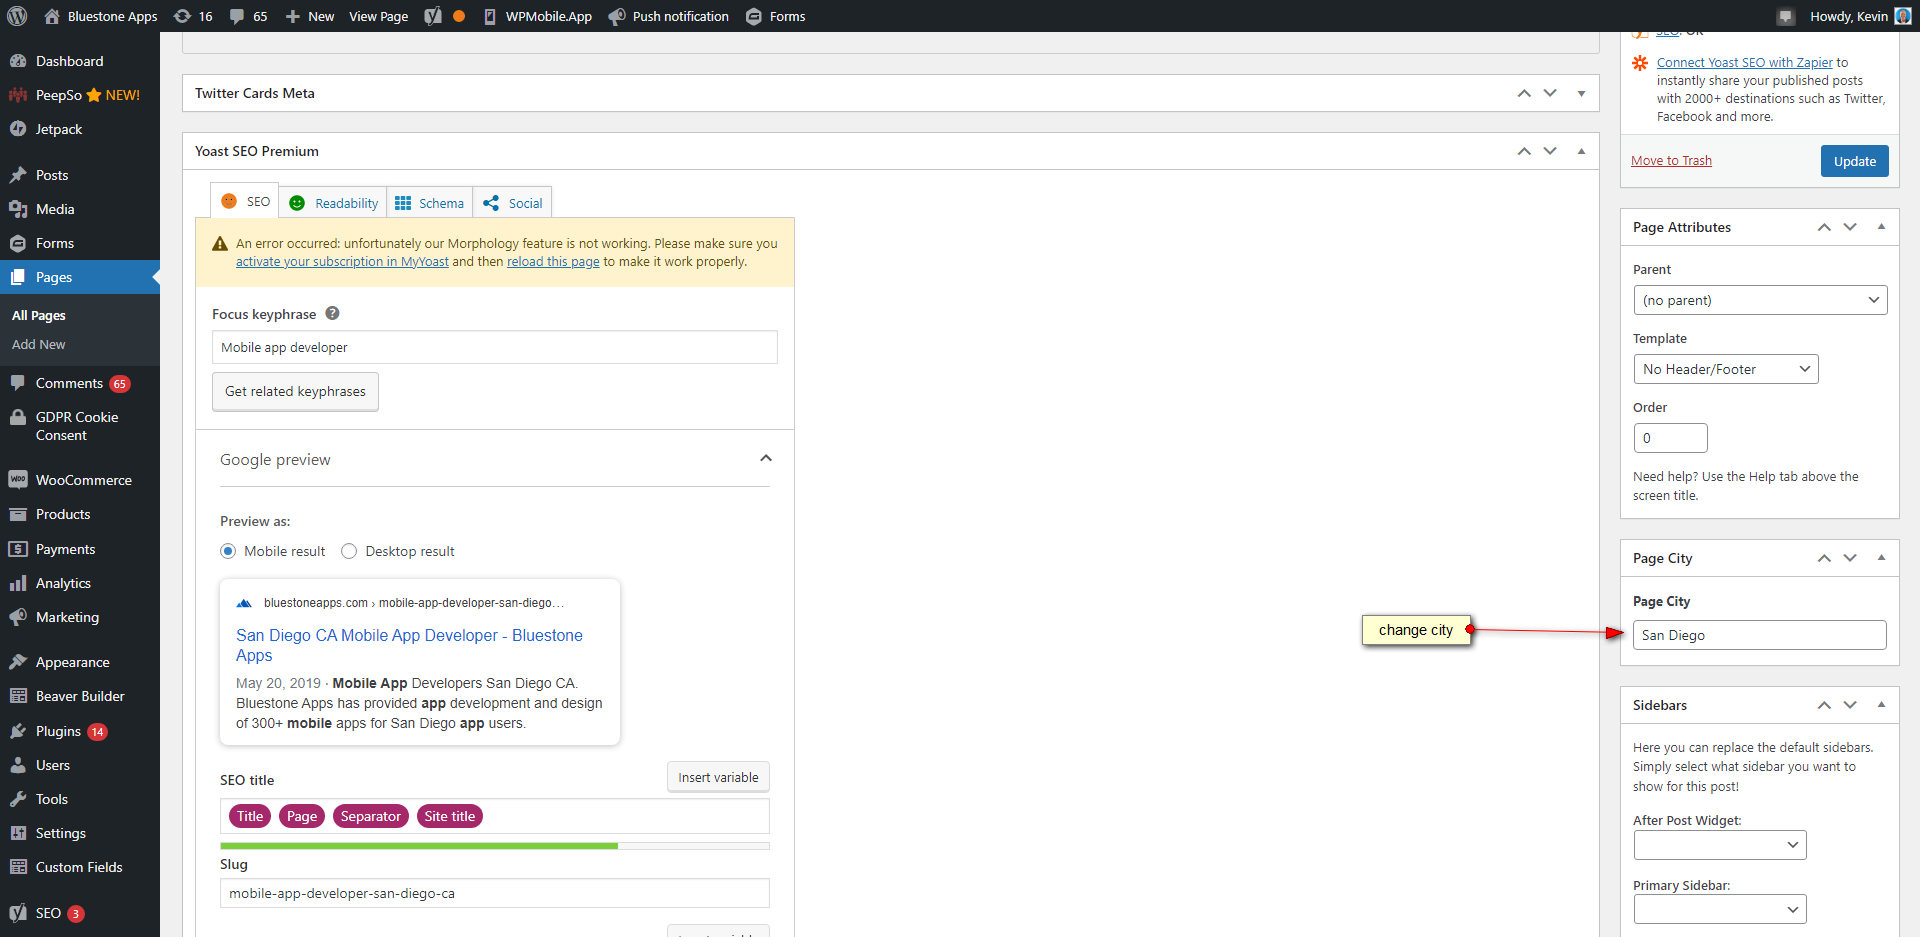
Task: Click the Payments dollar icon
Action: pos(18,549)
